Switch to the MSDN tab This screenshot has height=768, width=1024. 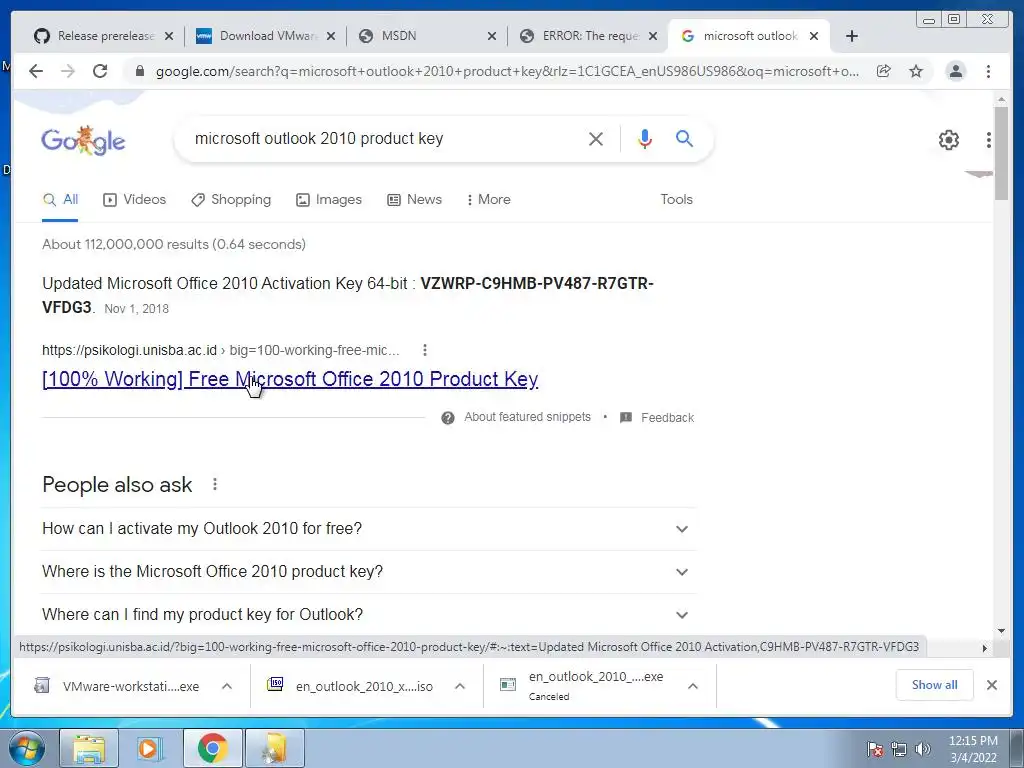click(x=428, y=36)
